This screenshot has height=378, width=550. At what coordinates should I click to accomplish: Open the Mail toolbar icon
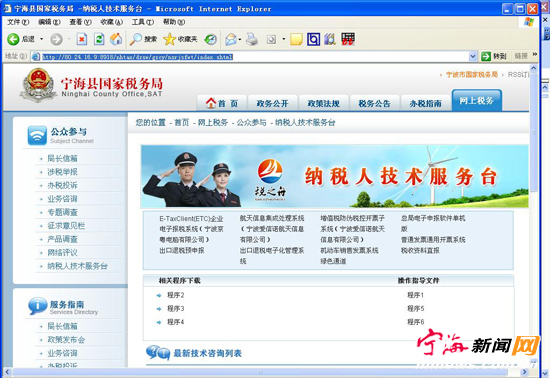tap(230, 39)
